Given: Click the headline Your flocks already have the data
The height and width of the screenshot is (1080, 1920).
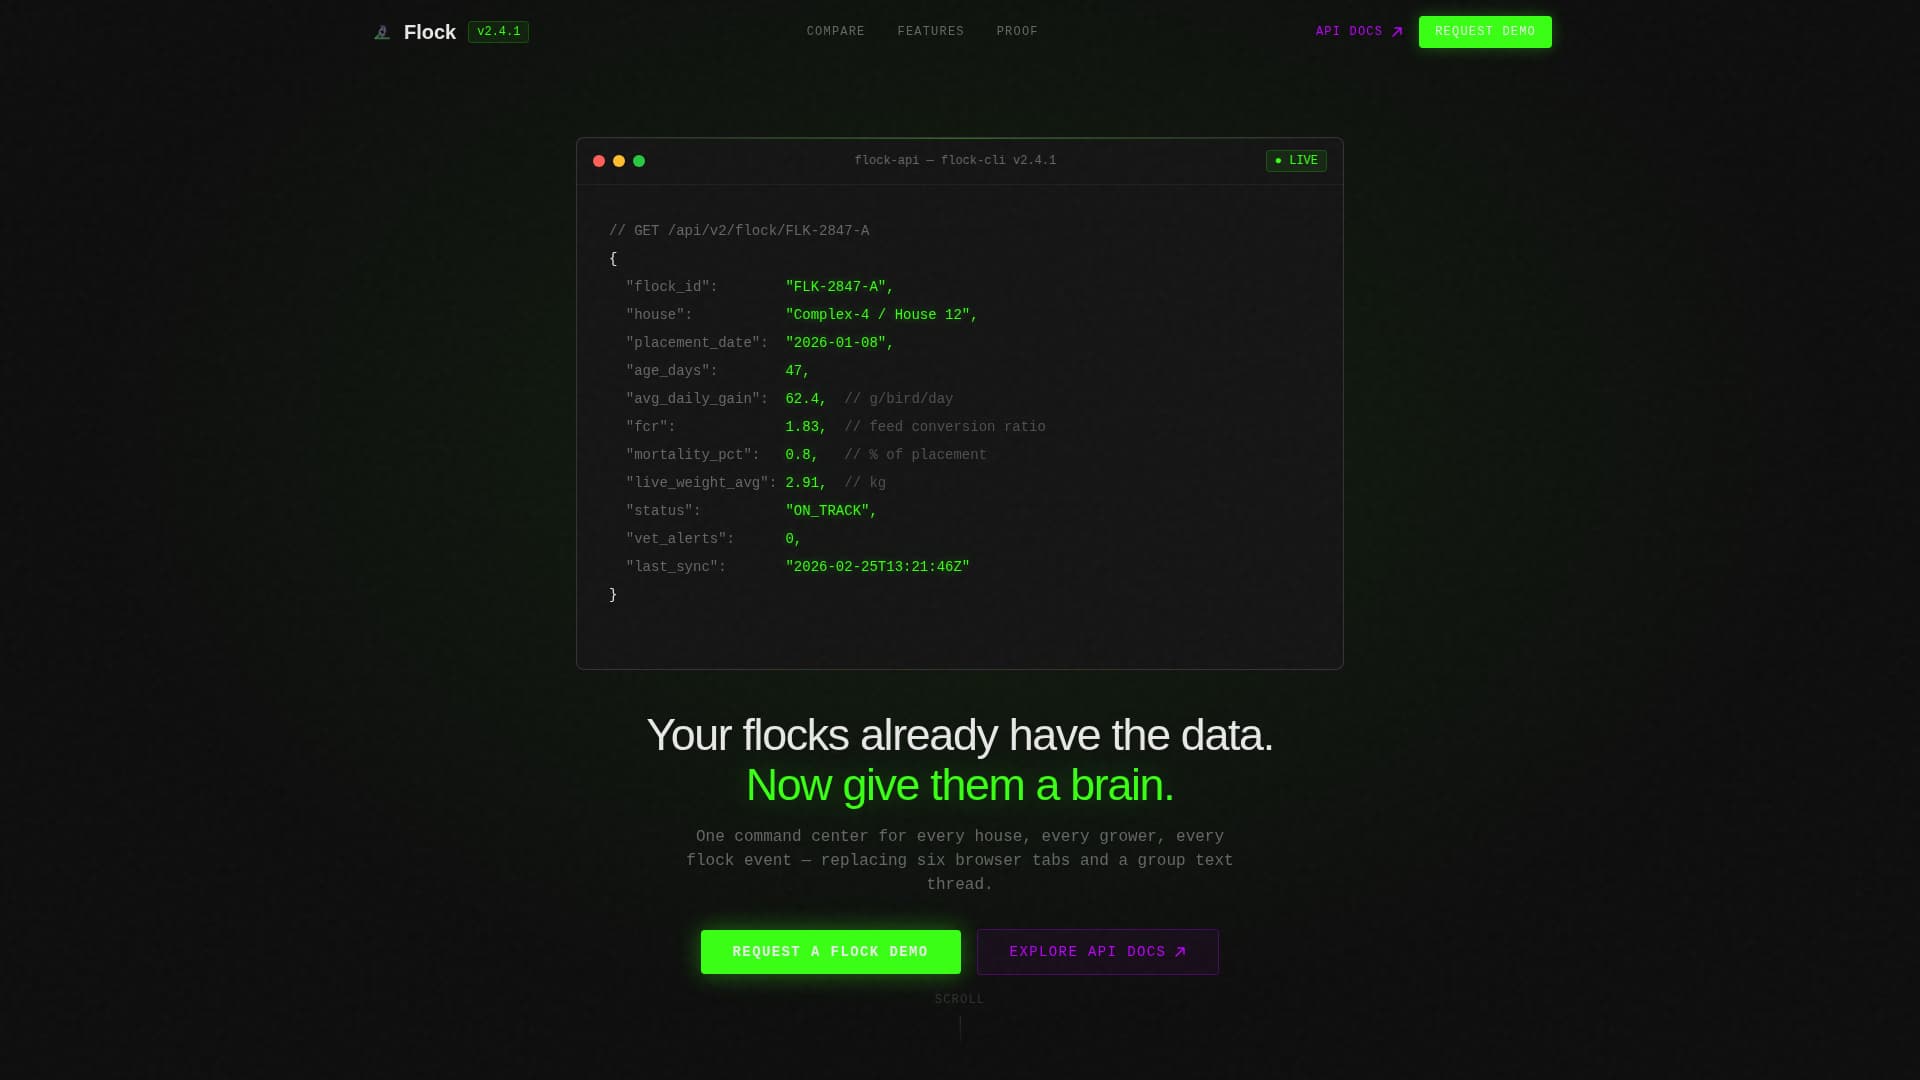Looking at the screenshot, I should click(960, 736).
